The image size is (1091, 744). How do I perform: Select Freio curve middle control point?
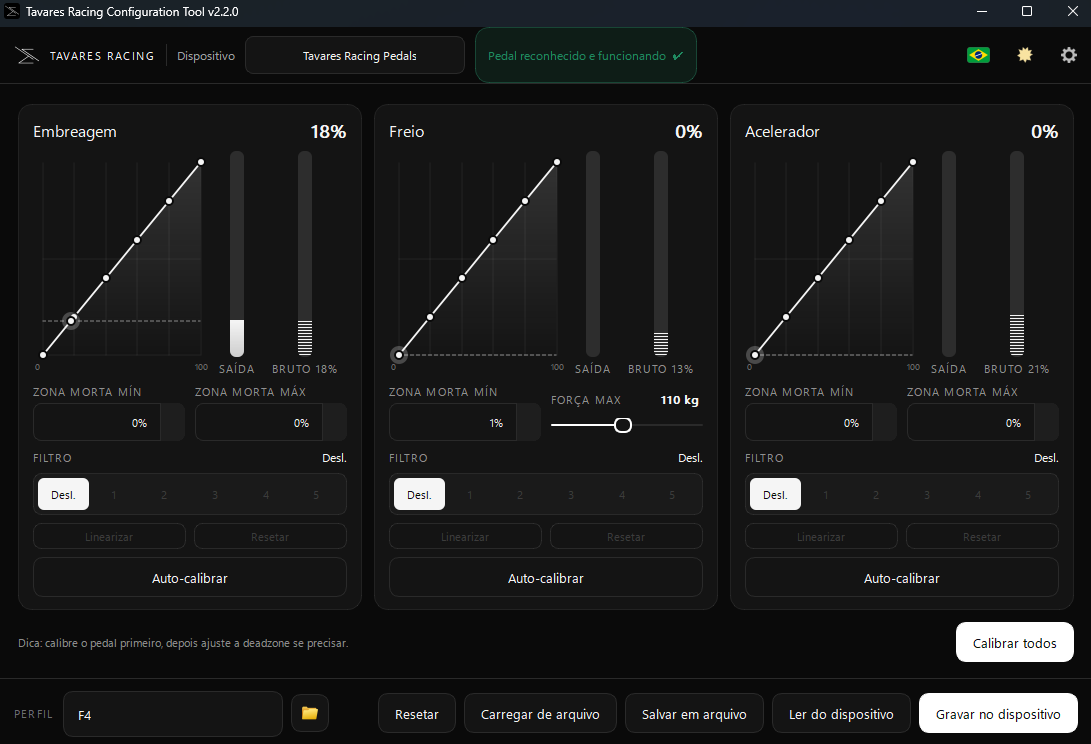pos(493,240)
